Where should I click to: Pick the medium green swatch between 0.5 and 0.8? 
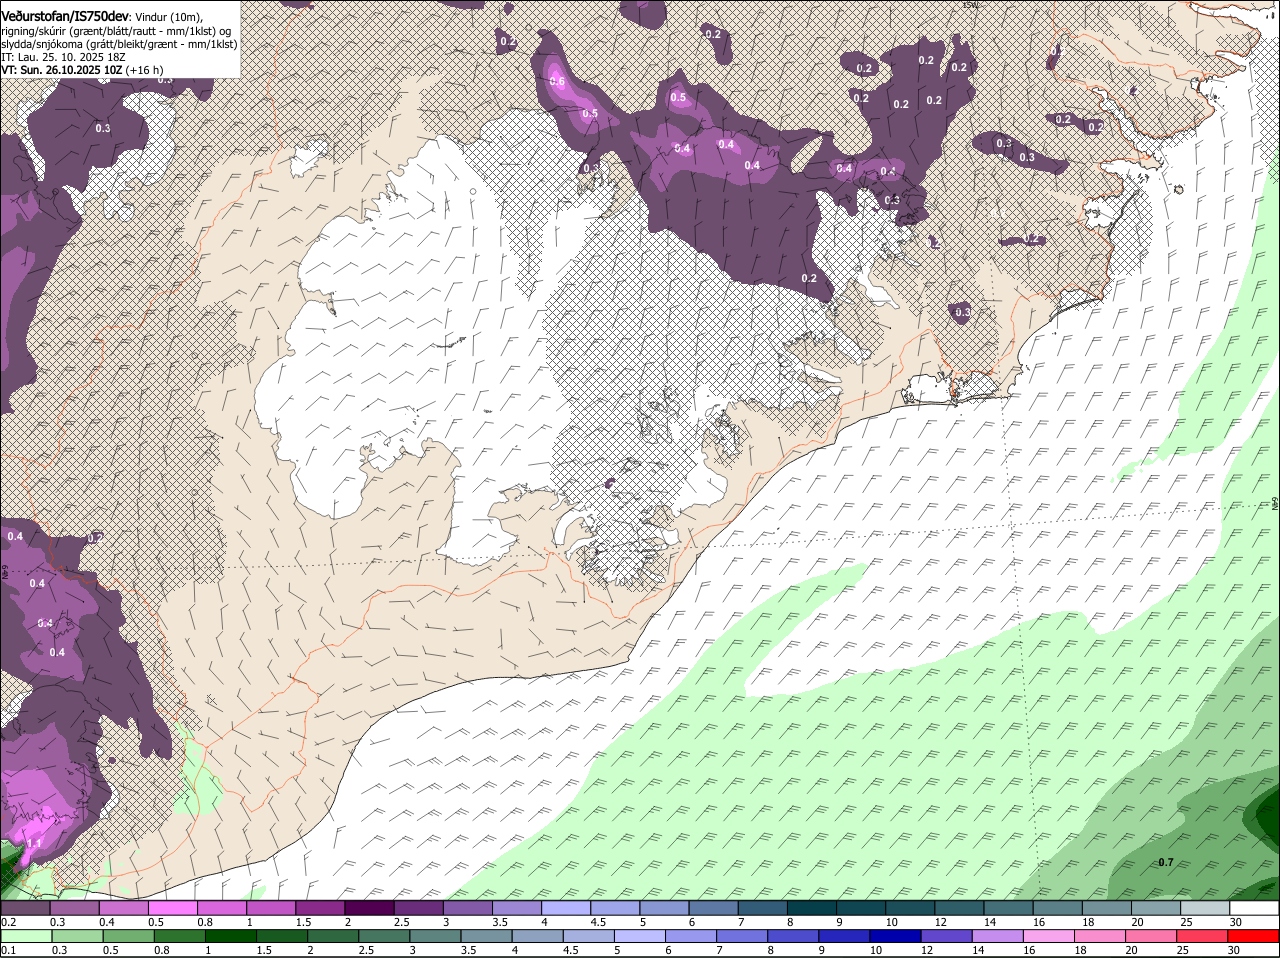pos(128,936)
